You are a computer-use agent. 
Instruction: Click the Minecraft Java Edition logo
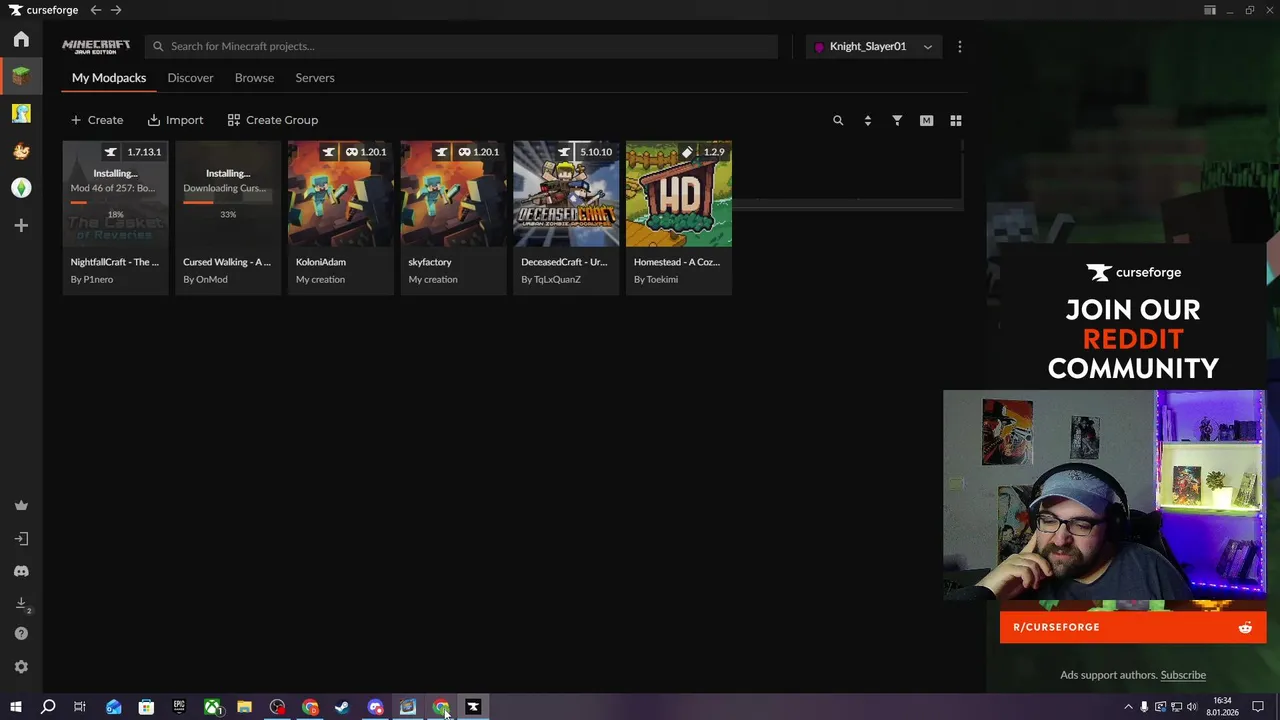96,46
